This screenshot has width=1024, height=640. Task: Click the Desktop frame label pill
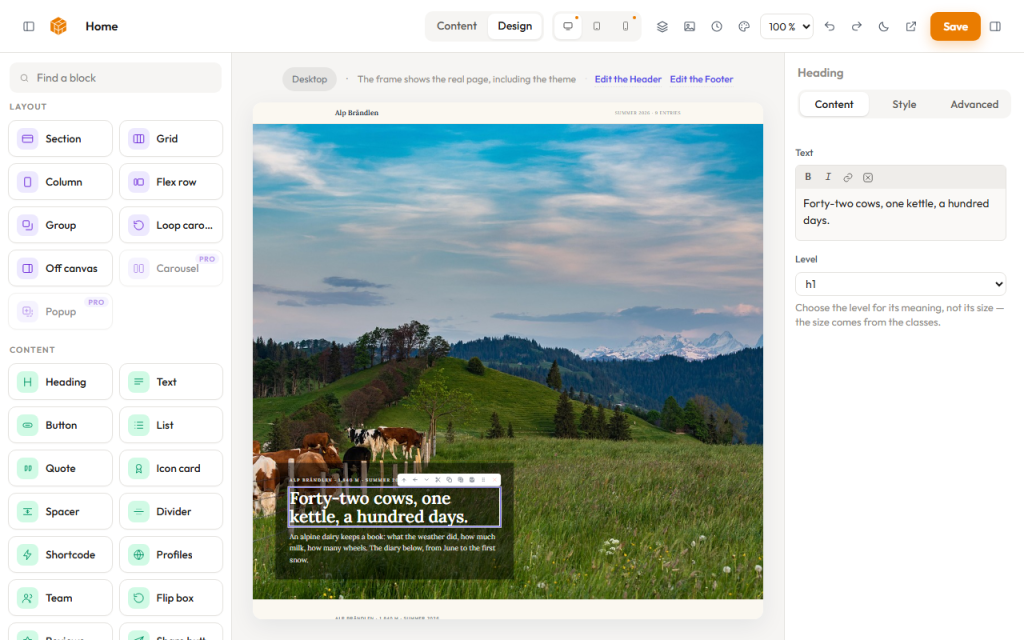click(310, 79)
